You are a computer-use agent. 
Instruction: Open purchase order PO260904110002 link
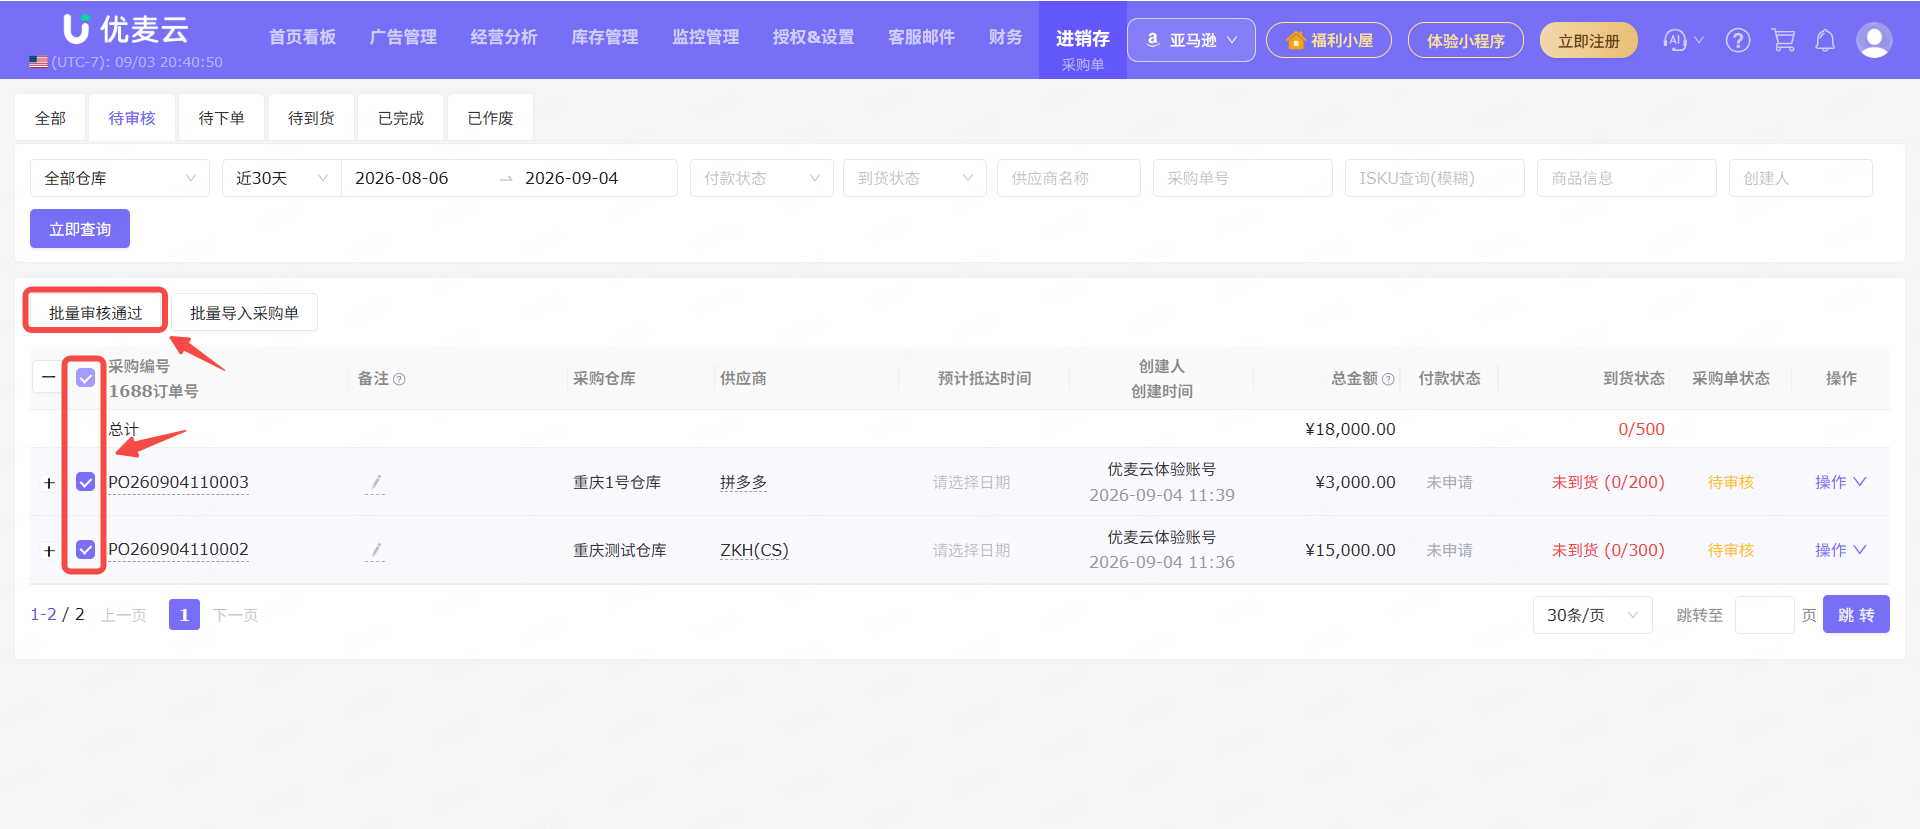(x=178, y=549)
